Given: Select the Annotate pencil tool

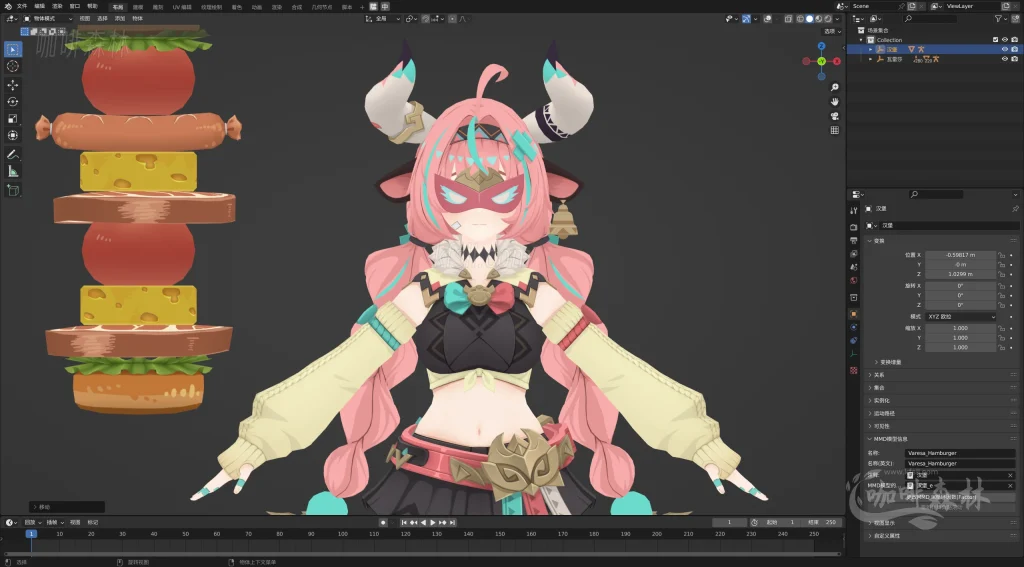Looking at the screenshot, I should (12, 154).
